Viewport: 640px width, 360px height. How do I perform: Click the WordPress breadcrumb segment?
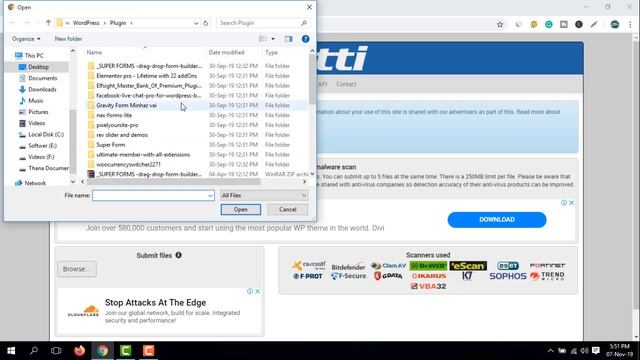(86, 23)
